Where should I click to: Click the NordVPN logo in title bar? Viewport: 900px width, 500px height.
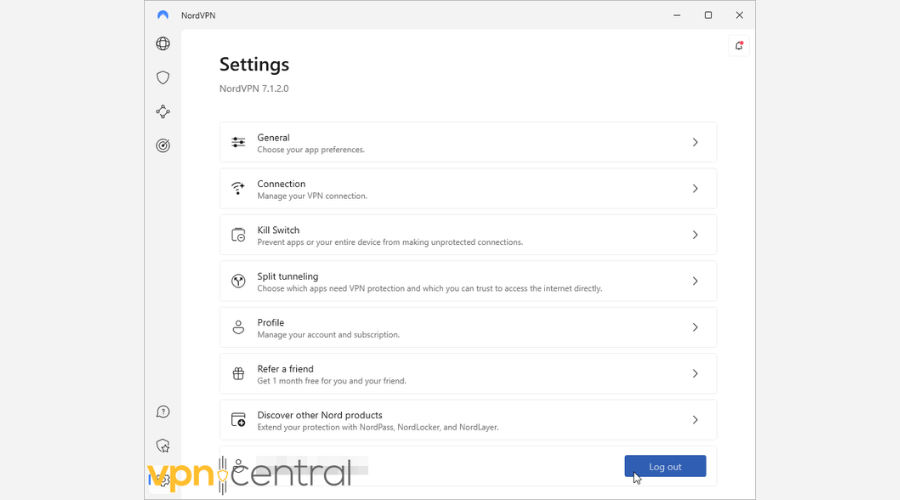tap(163, 15)
